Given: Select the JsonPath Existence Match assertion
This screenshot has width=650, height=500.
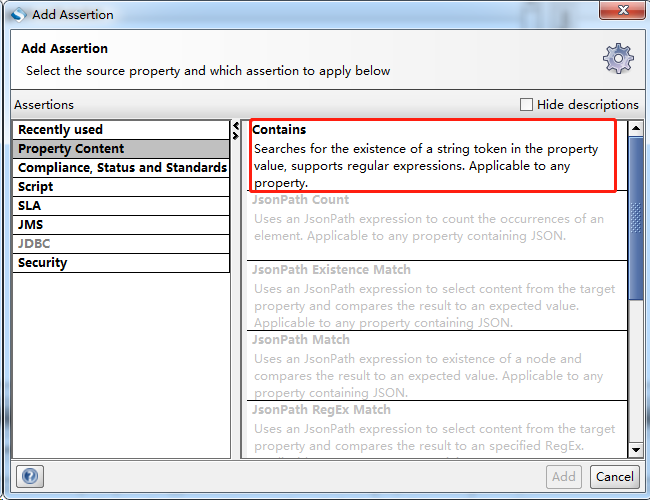Looking at the screenshot, I should point(437,296).
